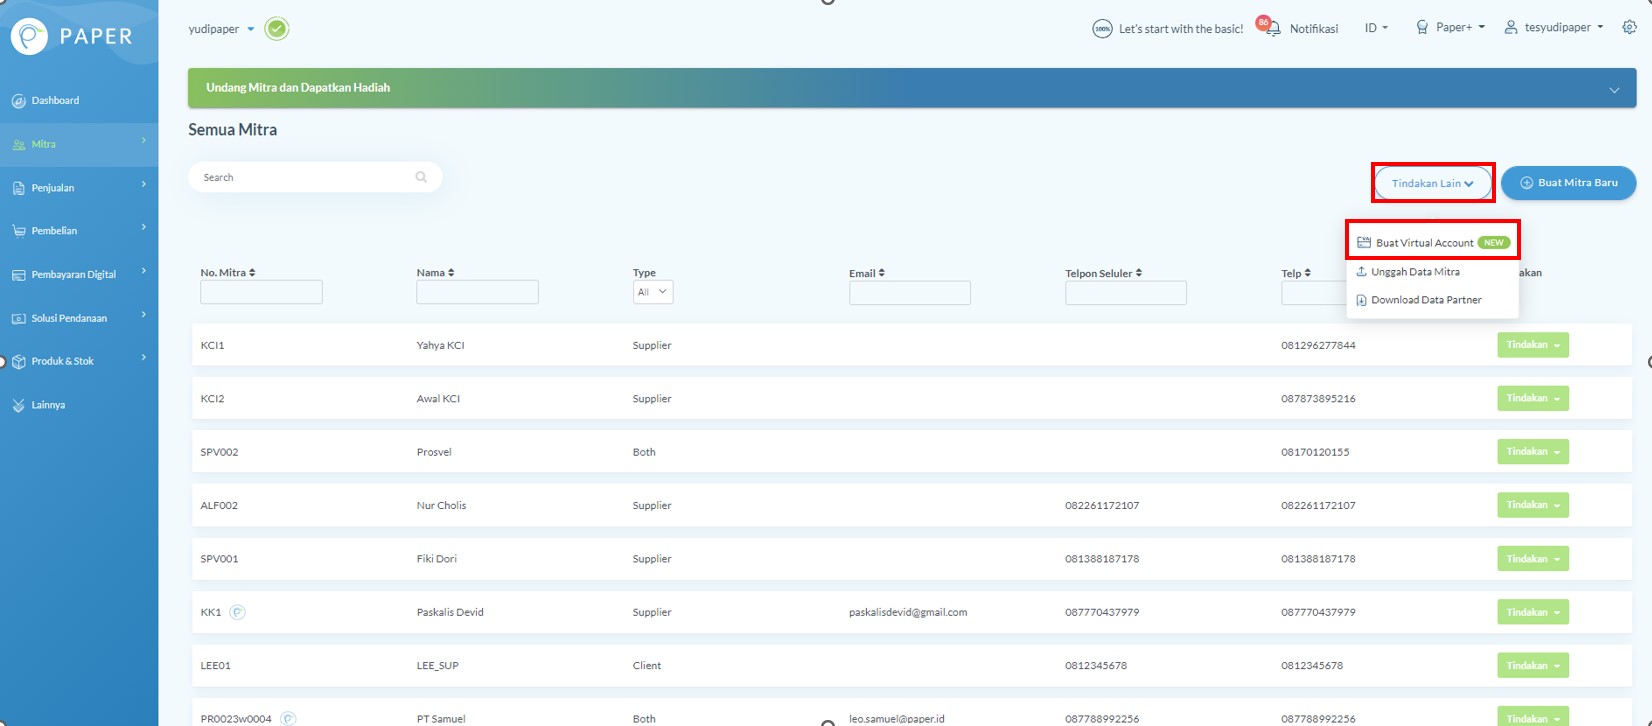Image resolution: width=1652 pixels, height=726 pixels.
Task: Open the Type filter All dropdown
Action: click(653, 292)
